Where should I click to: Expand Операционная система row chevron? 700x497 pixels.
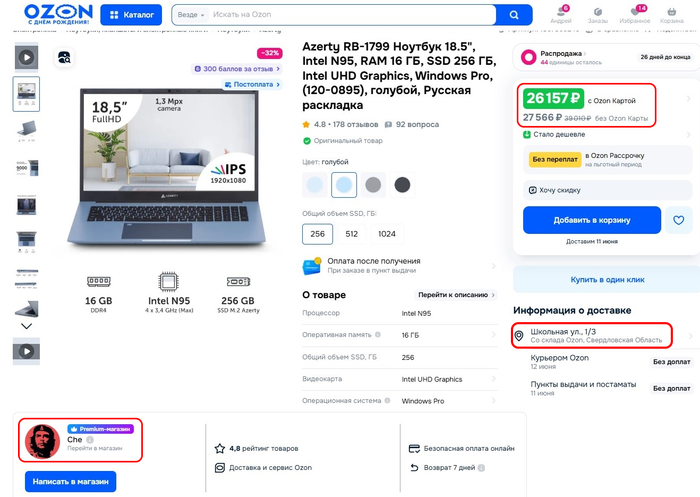click(493, 401)
